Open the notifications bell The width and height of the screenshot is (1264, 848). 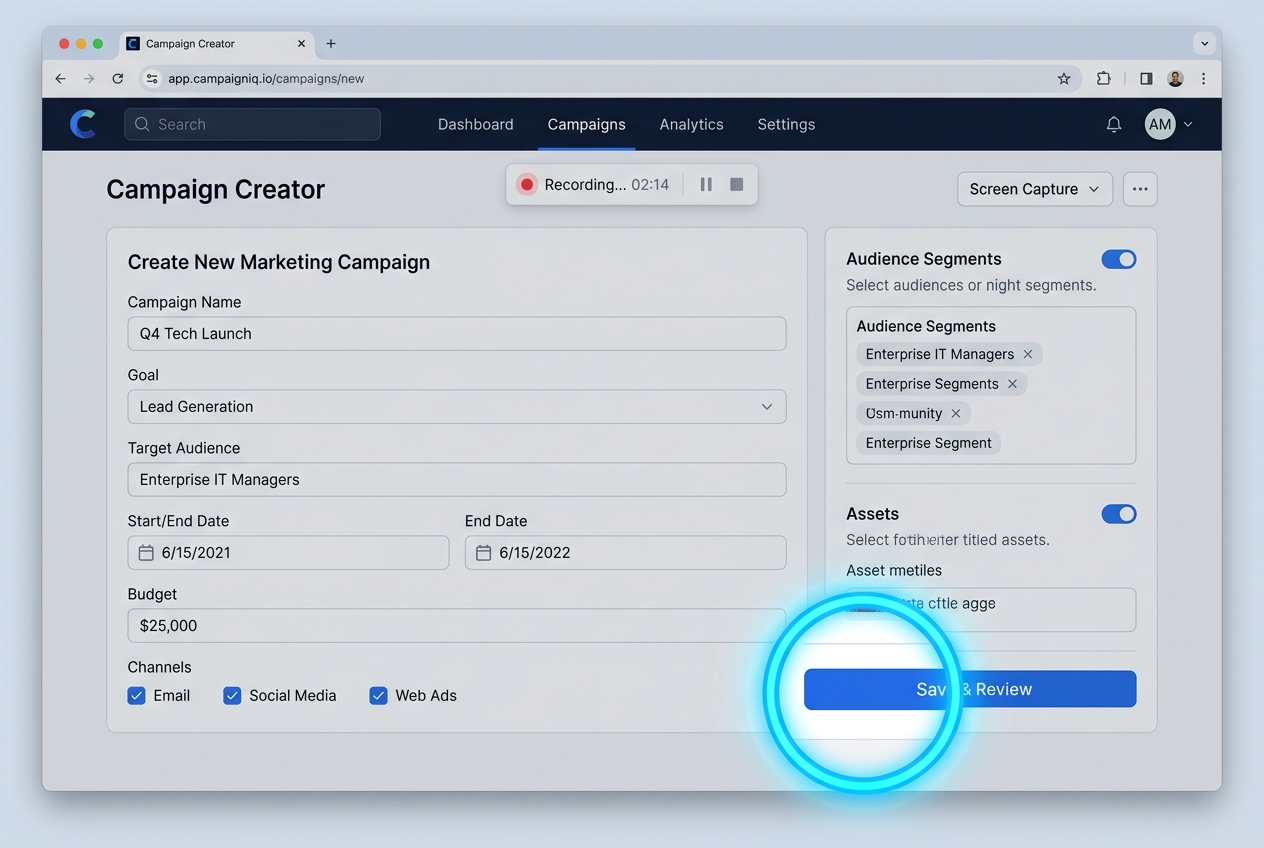[1114, 124]
